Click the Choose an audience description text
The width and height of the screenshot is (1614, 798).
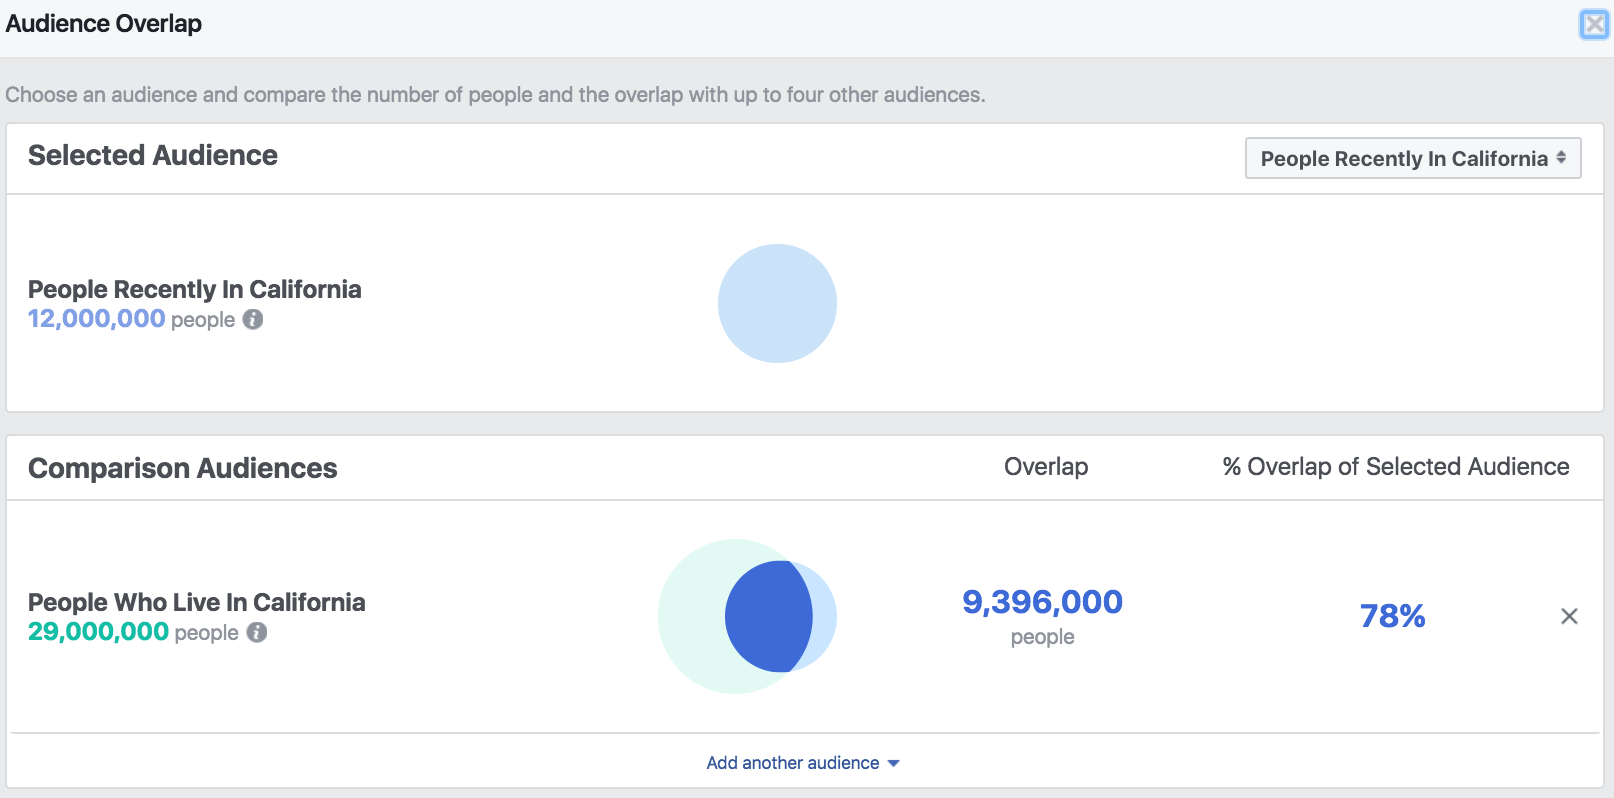coord(495,95)
